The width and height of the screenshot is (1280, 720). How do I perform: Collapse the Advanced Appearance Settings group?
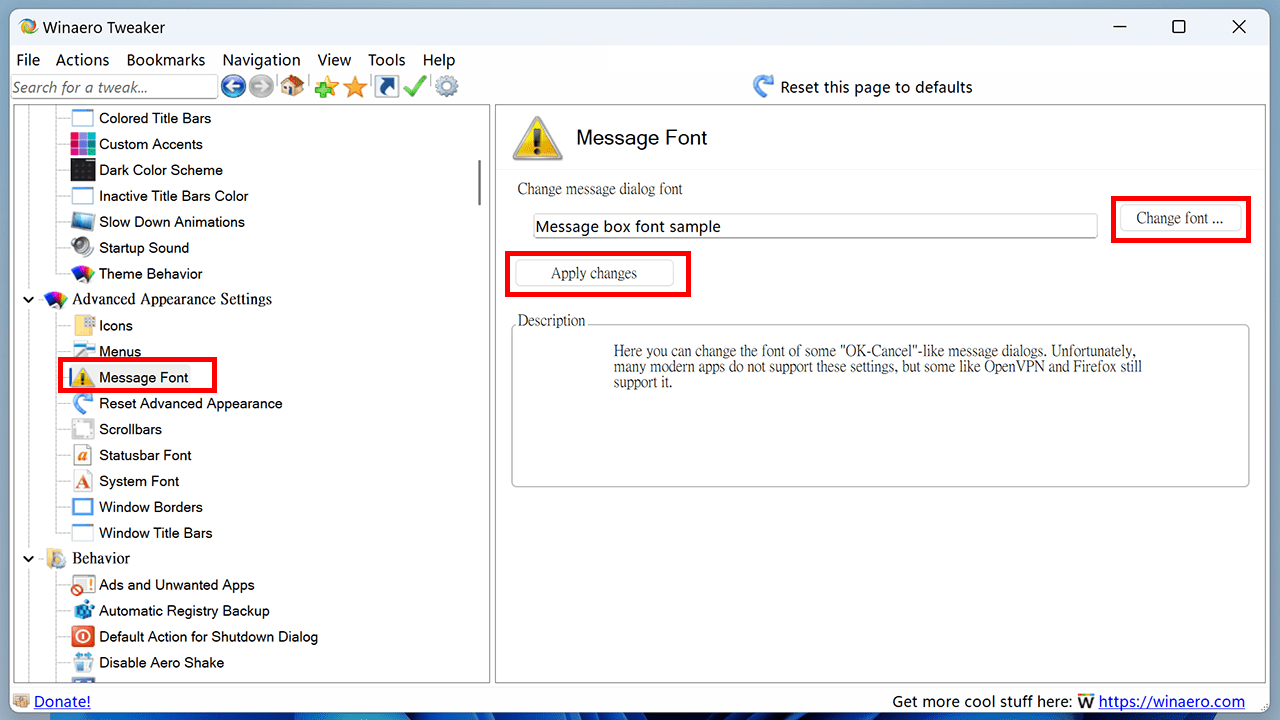pyautogui.click(x=29, y=299)
